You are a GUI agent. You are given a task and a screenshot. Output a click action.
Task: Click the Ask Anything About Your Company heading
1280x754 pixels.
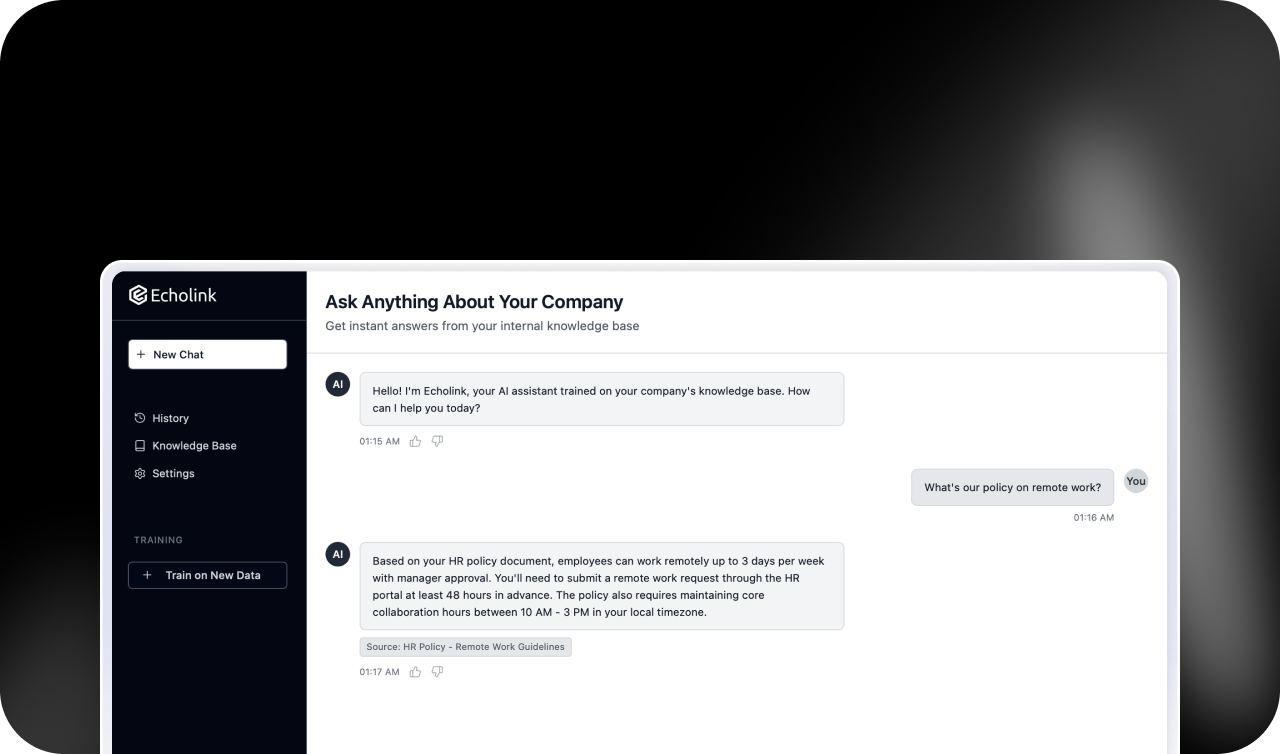click(474, 302)
